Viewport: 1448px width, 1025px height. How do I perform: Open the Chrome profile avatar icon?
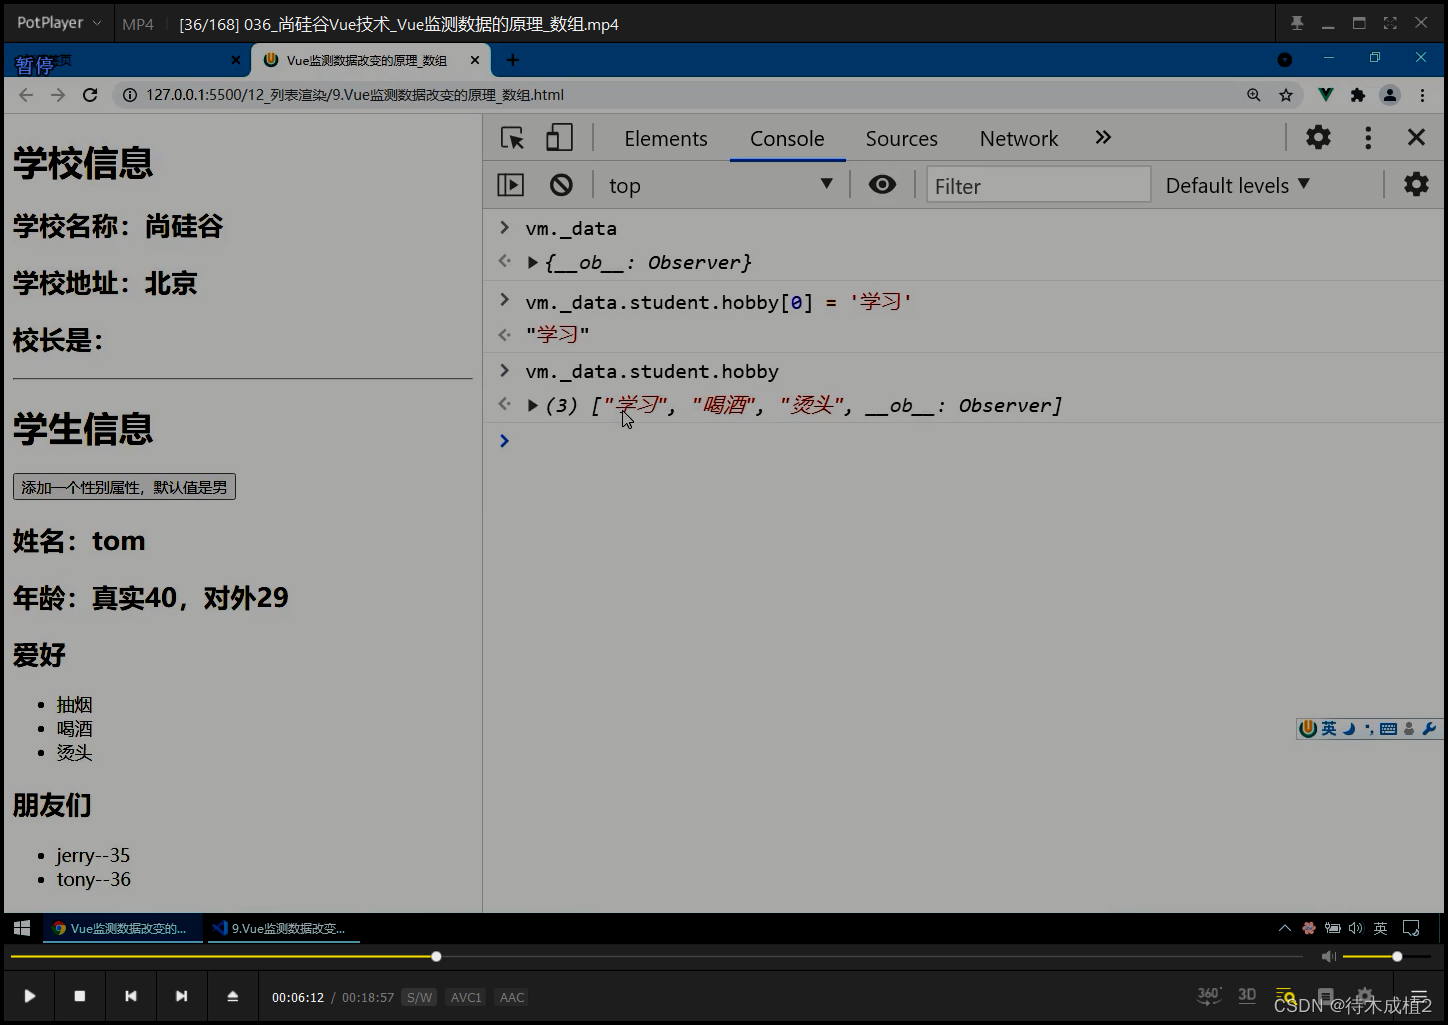pyautogui.click(x=1390, y=95)
